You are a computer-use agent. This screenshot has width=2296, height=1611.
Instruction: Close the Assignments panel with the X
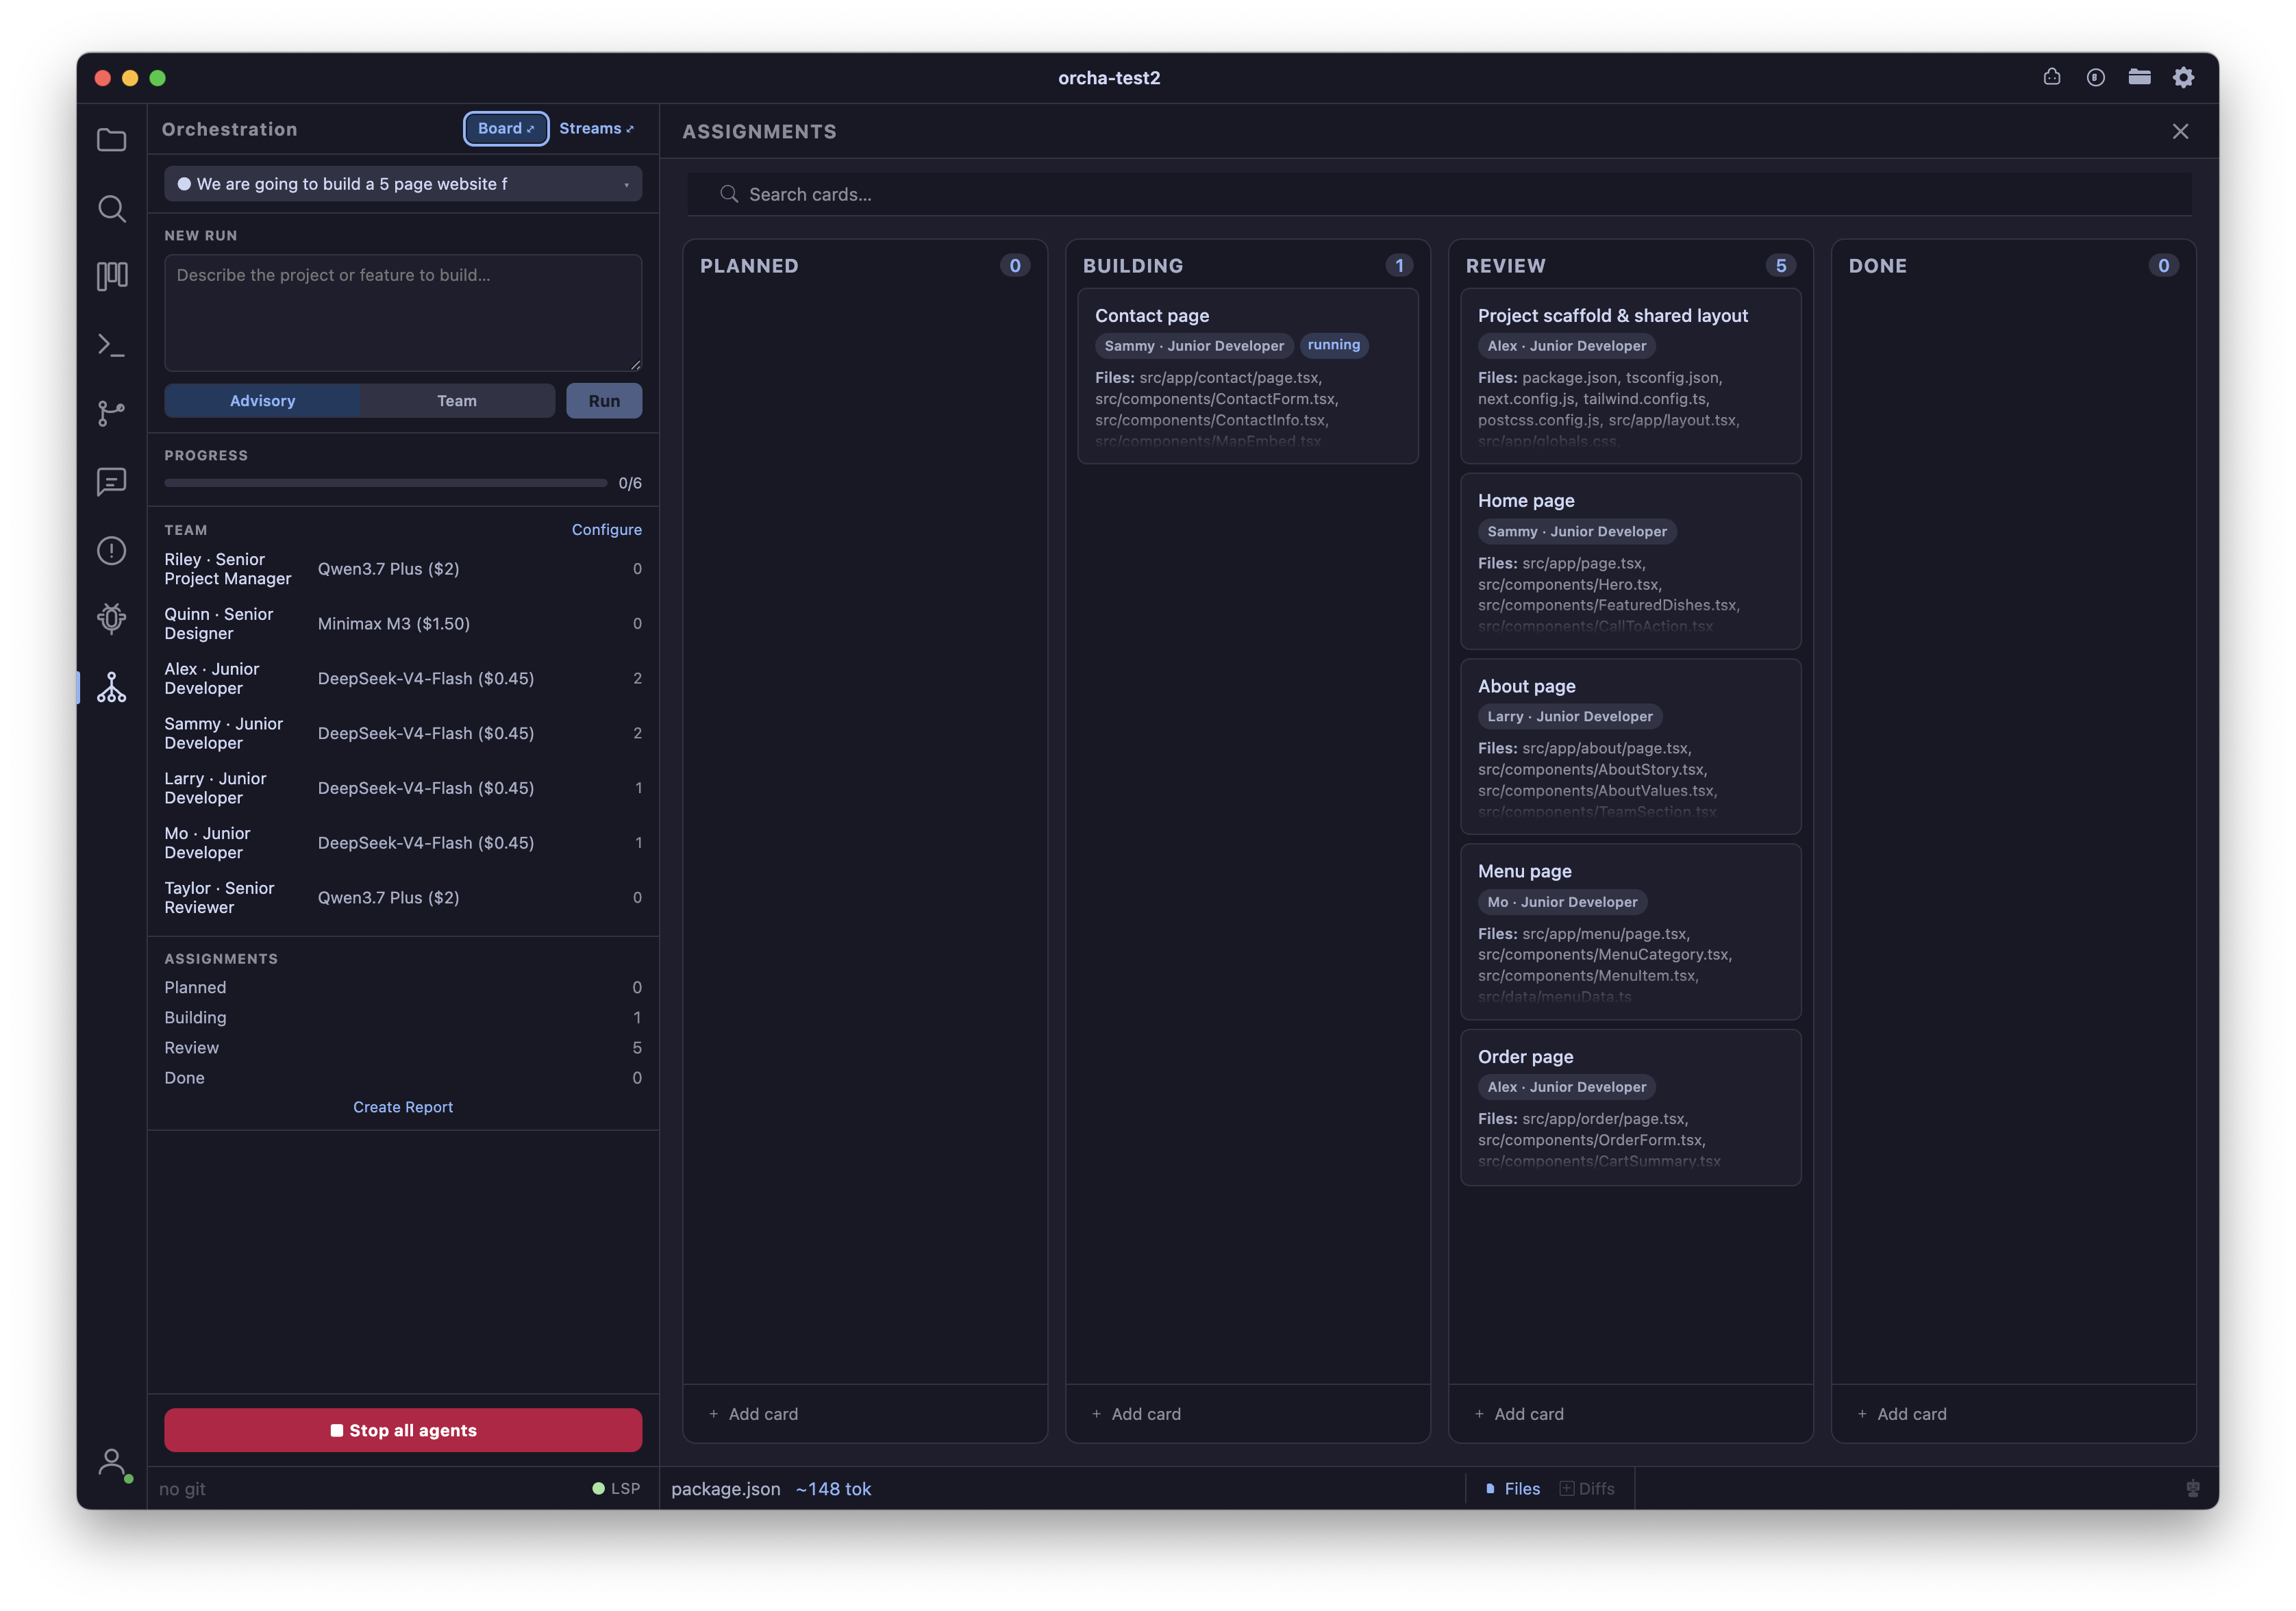[2180, 131]
